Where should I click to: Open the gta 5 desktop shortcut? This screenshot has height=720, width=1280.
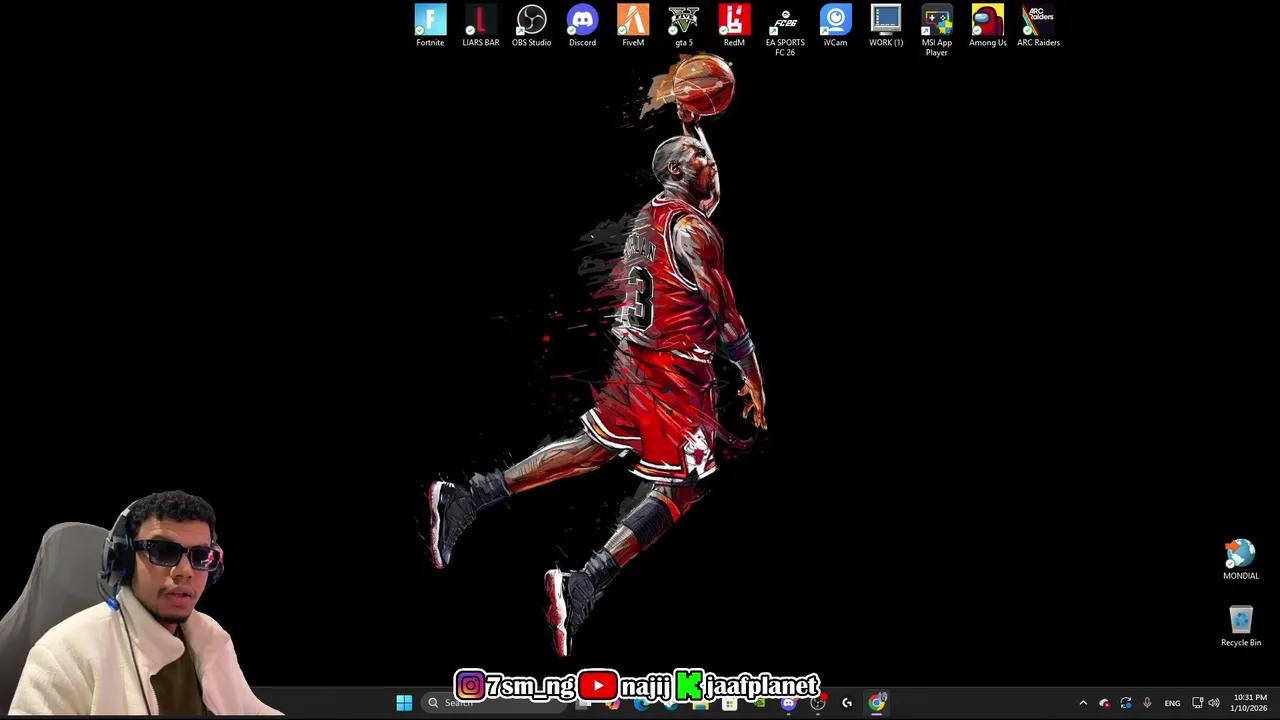[684, 26]
